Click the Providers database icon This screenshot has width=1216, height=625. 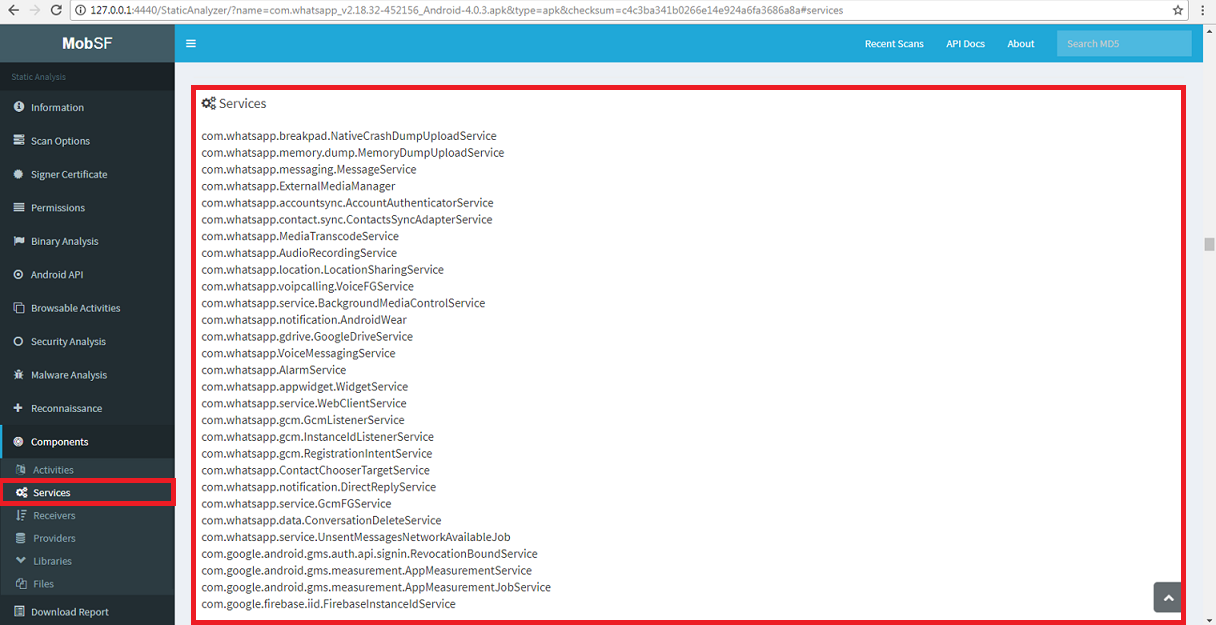coord(22,538)
